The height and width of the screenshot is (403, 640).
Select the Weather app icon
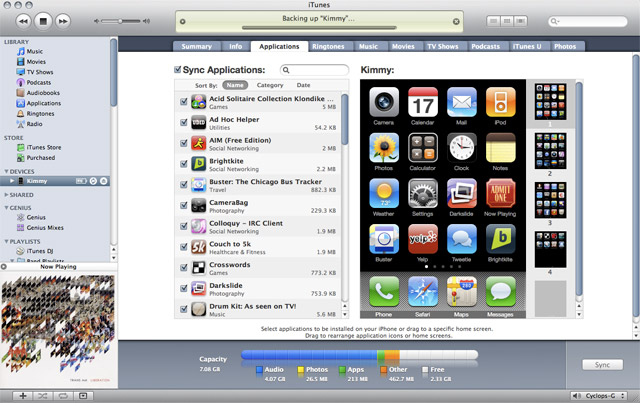384,194
